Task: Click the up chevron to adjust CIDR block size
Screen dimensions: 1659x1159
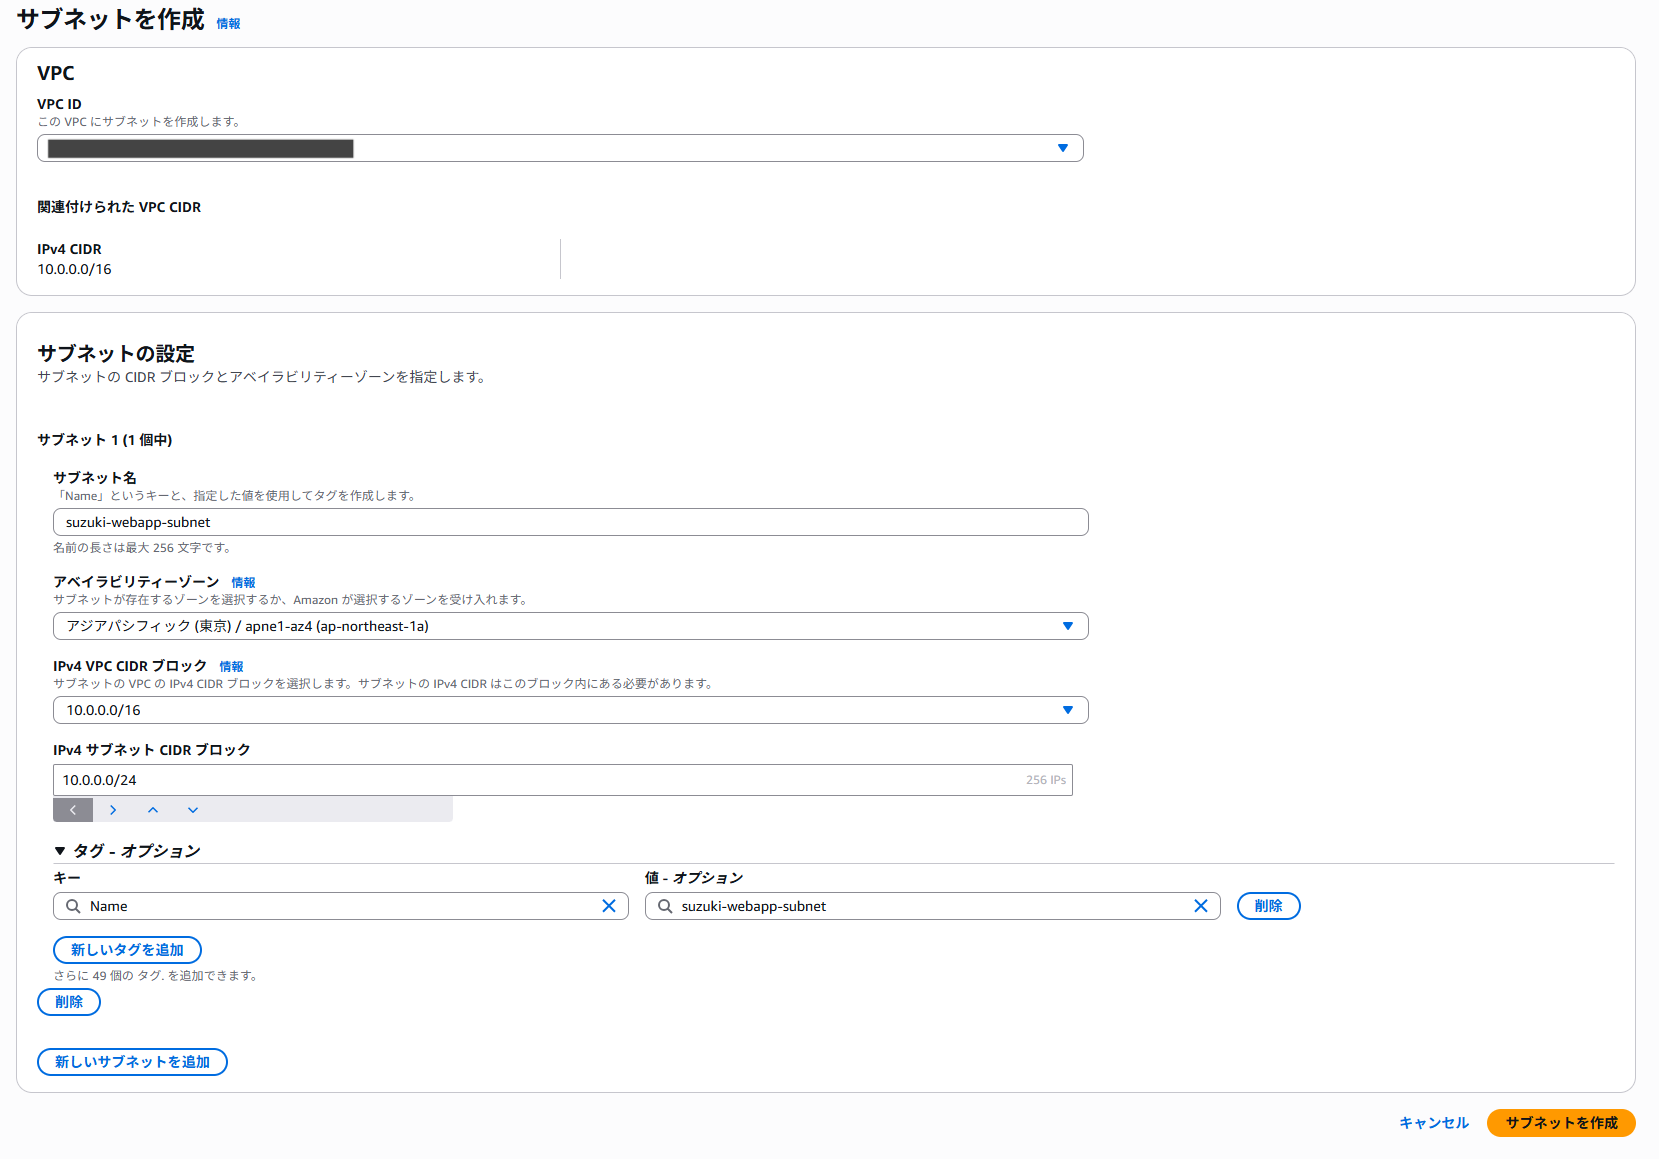Action: pos(153,810)
